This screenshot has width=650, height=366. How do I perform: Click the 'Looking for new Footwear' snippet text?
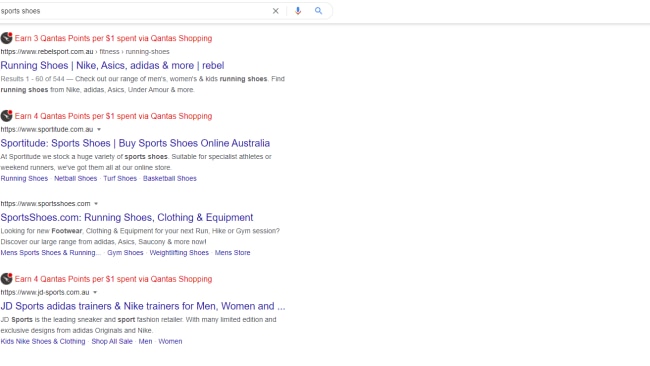coord(140,236)
